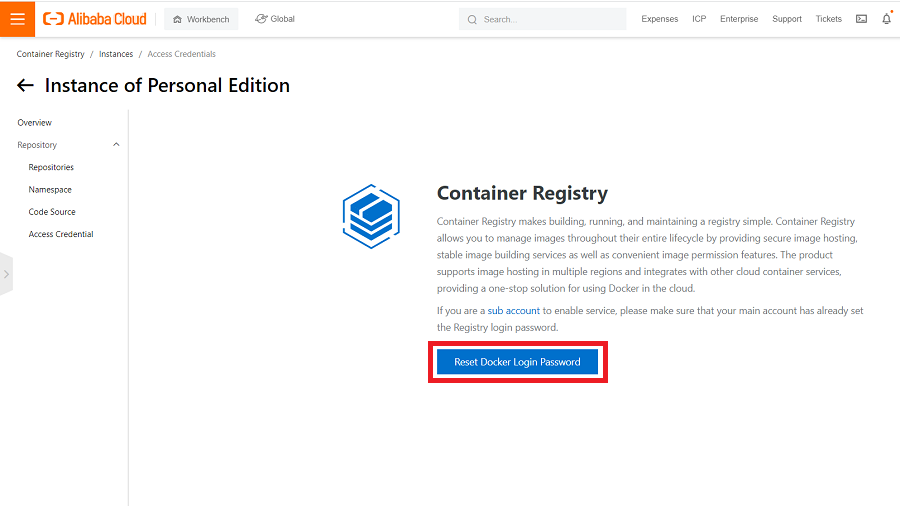Go to Overview in sidebar
The width and height of the screenshot is (900, 506).
pyautogui.click(x=35, y=123)
